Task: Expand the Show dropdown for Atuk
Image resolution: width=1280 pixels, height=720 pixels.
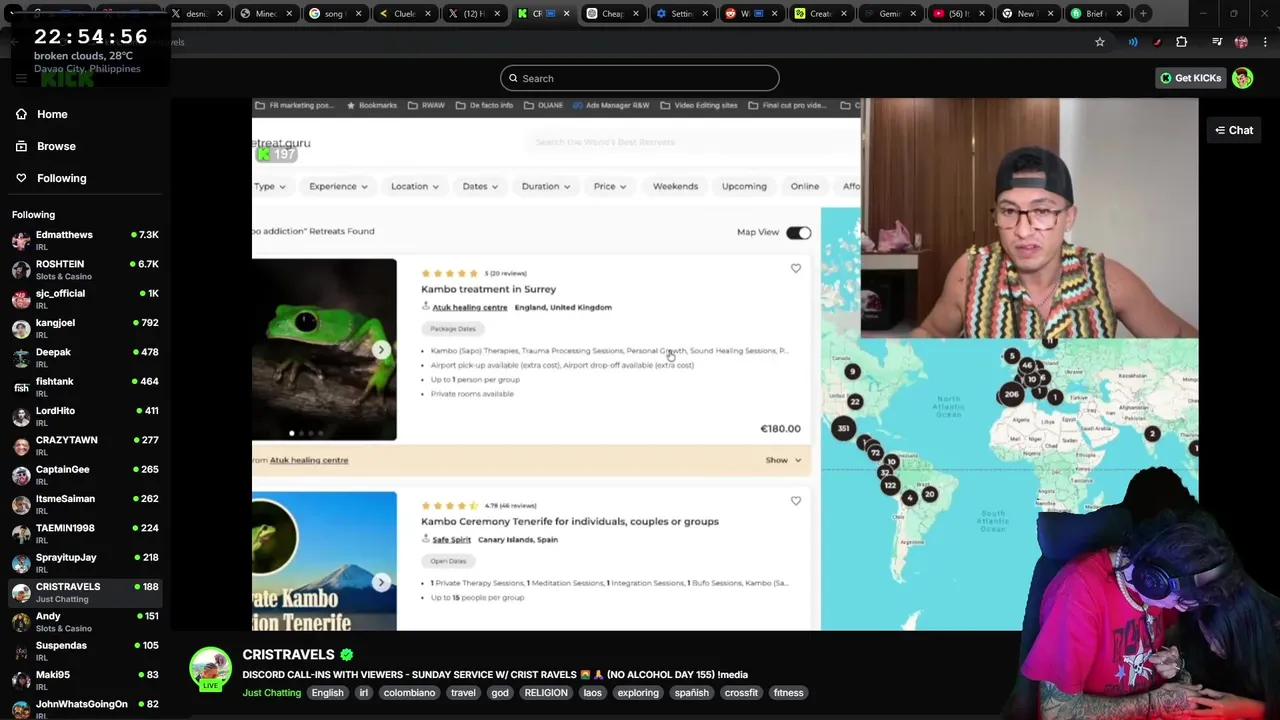Action: coord(783,460)
